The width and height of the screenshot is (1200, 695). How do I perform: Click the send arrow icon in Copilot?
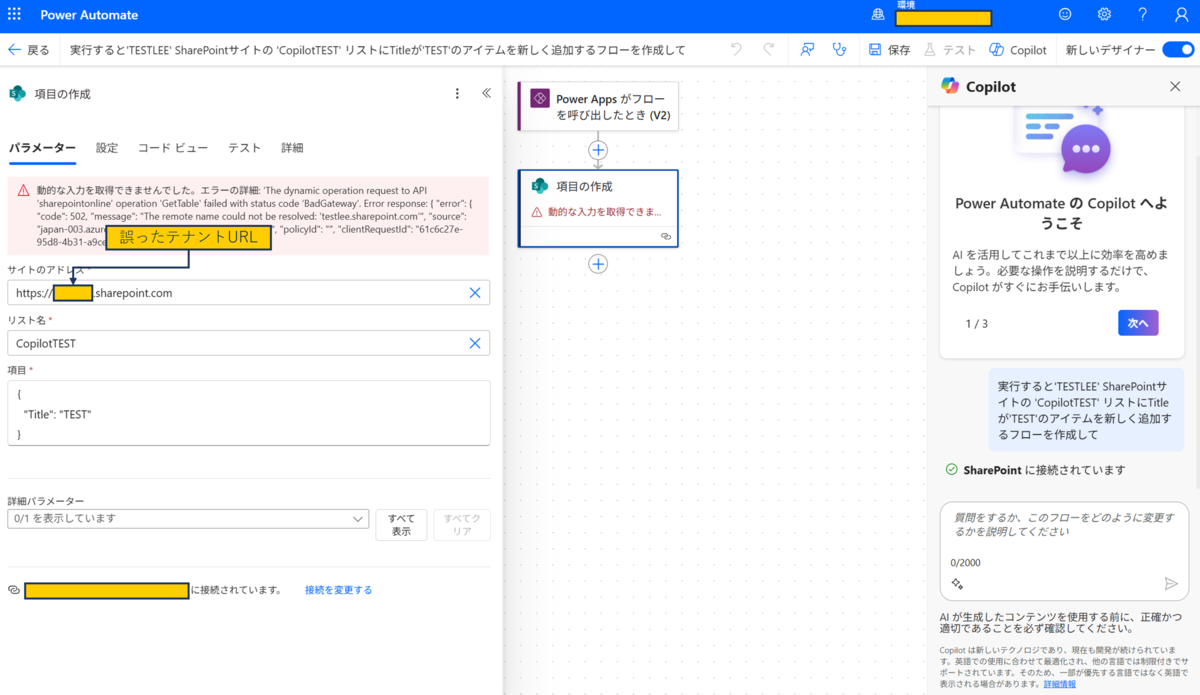pos(1171,584)
